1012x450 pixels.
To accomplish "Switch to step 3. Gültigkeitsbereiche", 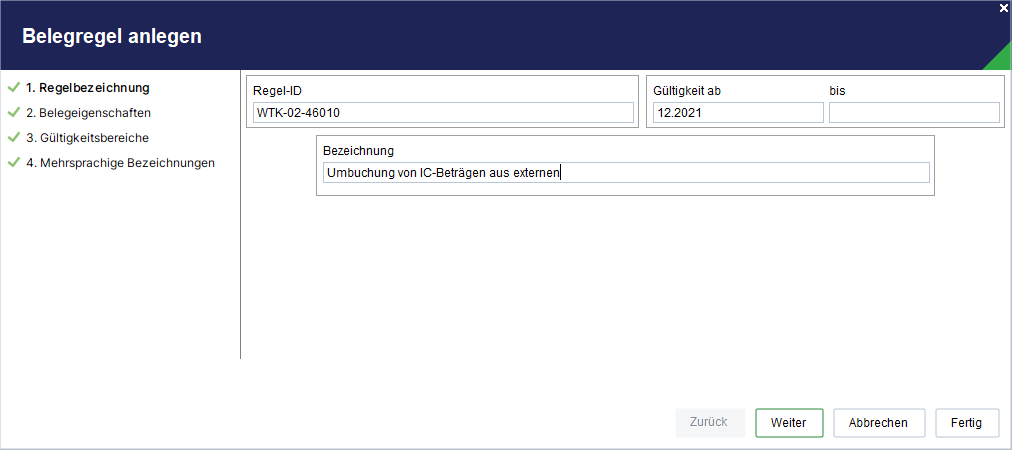I will point(88,138).
